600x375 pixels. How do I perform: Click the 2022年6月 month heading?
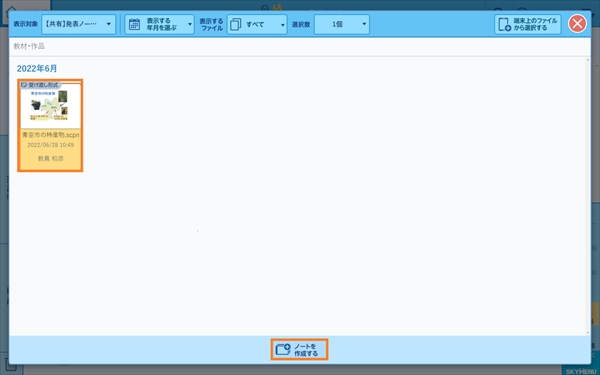pos(37,68)
